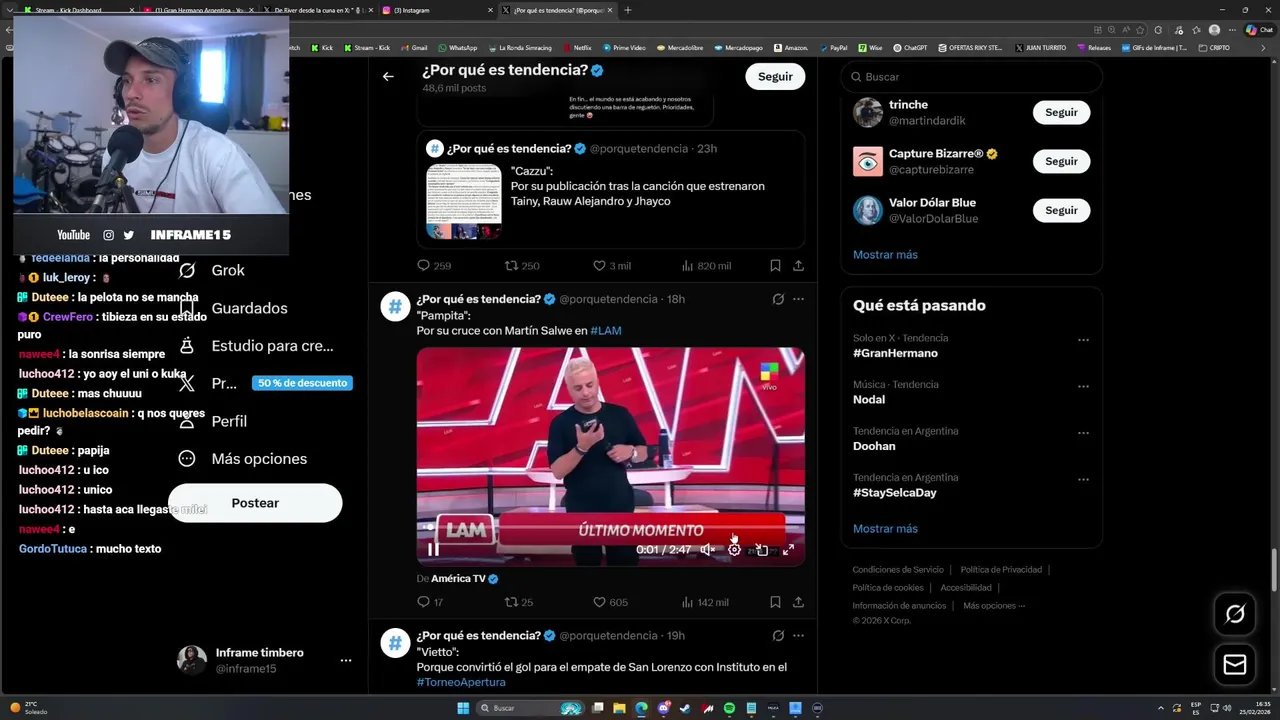Open the #GranHermano trend
Viewport: 1280px width, 720px height.
pyautogui.click(x=895, y=353)
